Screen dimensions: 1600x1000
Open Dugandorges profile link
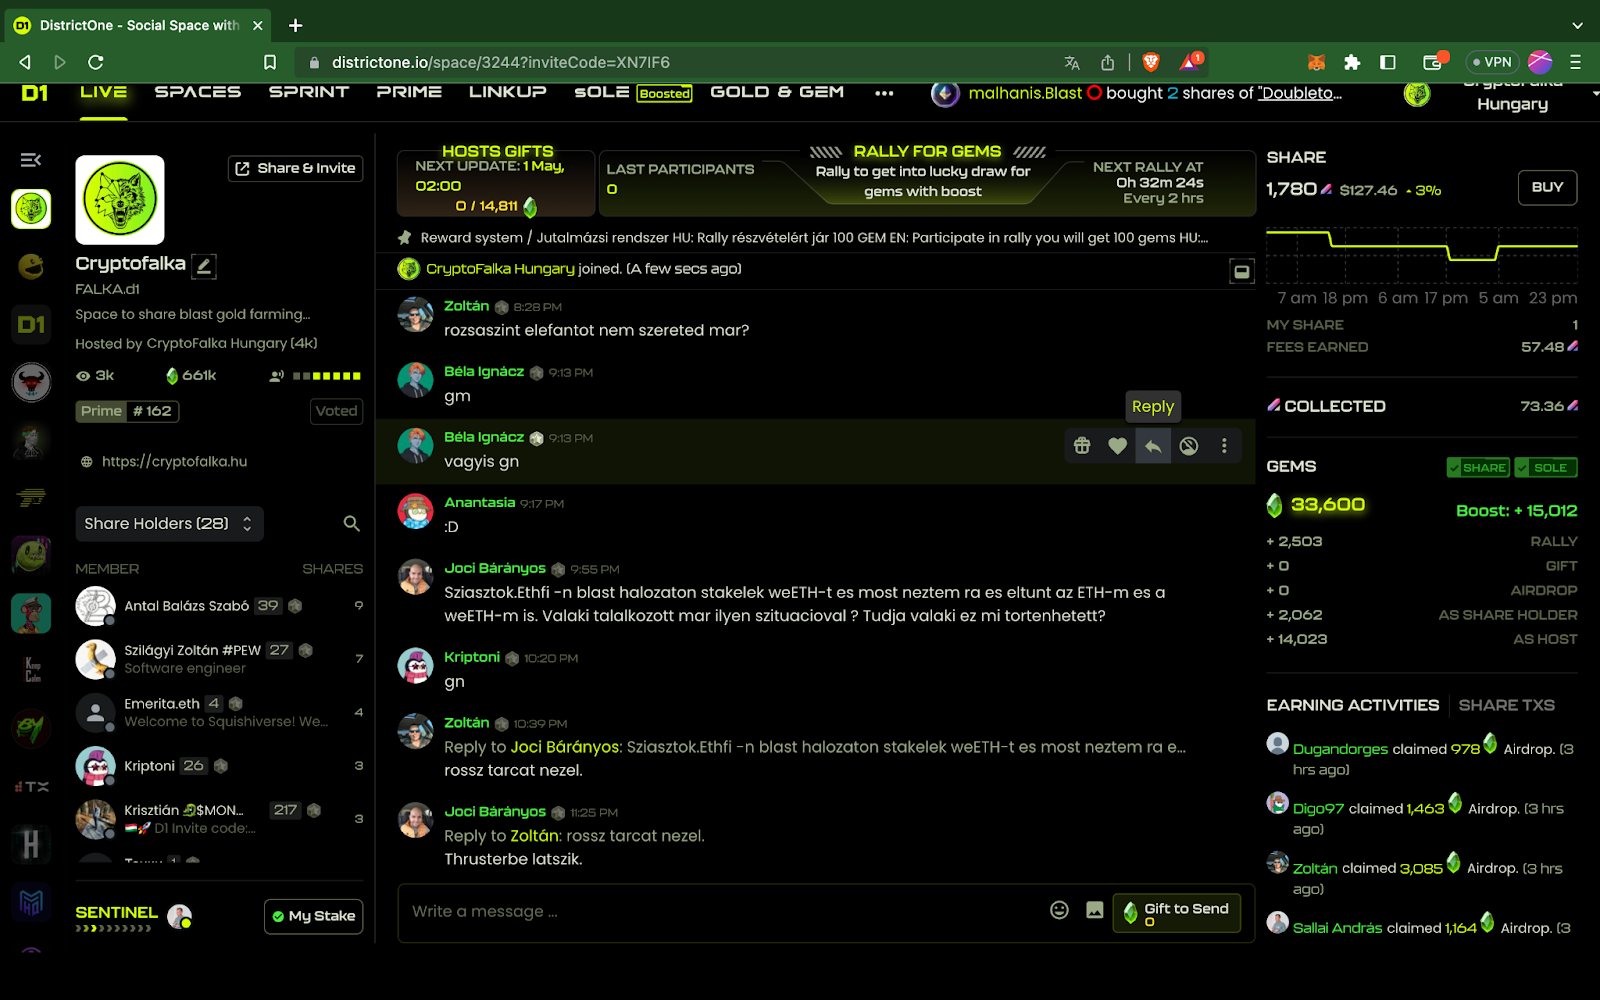point(1340,749)
